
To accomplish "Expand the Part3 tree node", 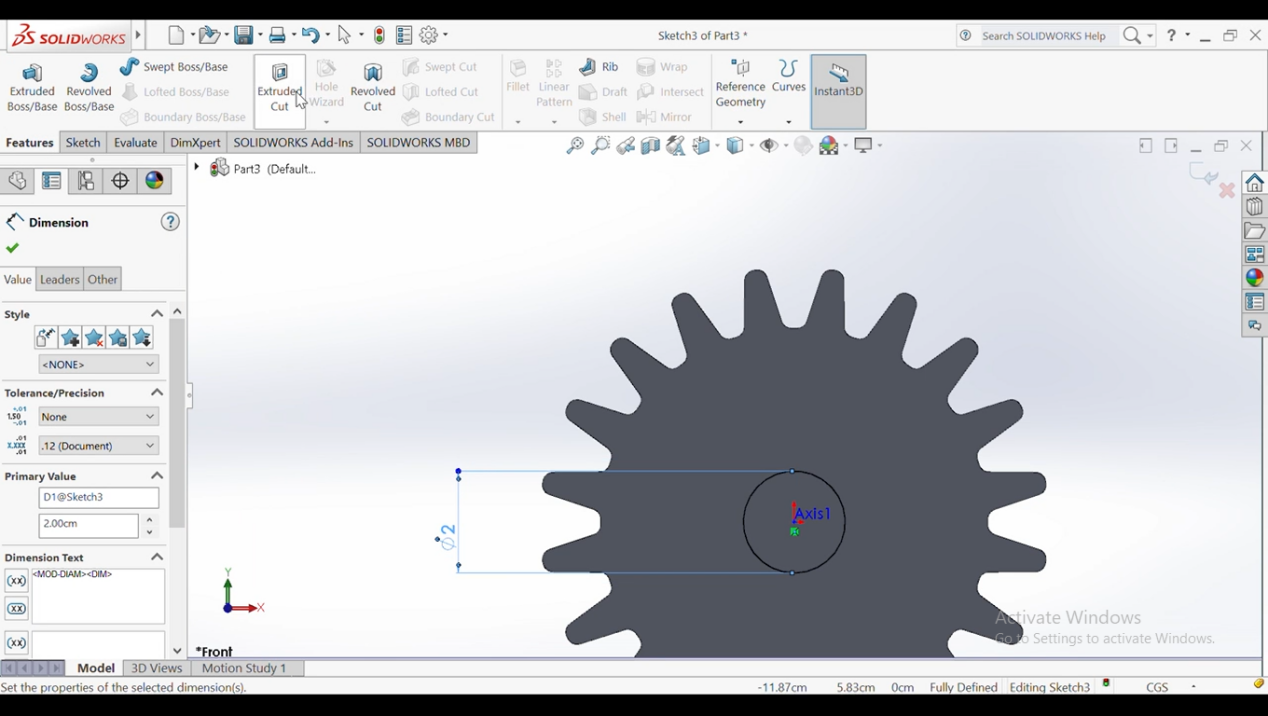I will tap(197, 168).
